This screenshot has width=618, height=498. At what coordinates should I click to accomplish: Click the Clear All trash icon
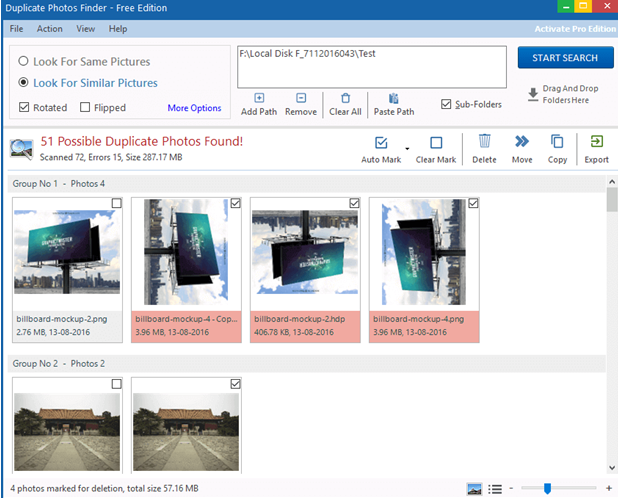coord(345,98)
